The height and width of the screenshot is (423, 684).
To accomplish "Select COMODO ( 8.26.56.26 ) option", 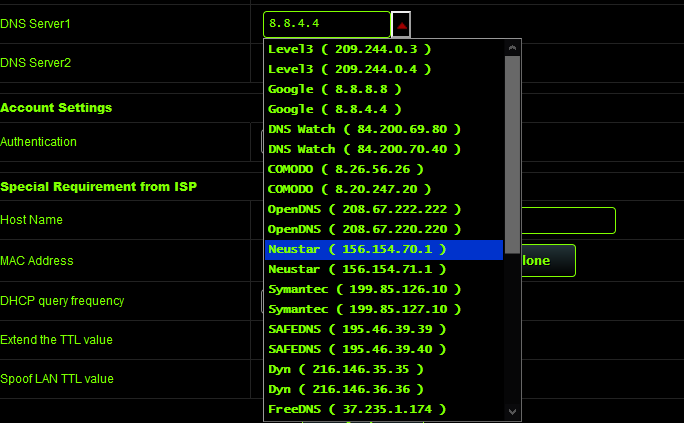I will [x=384, y=170].
